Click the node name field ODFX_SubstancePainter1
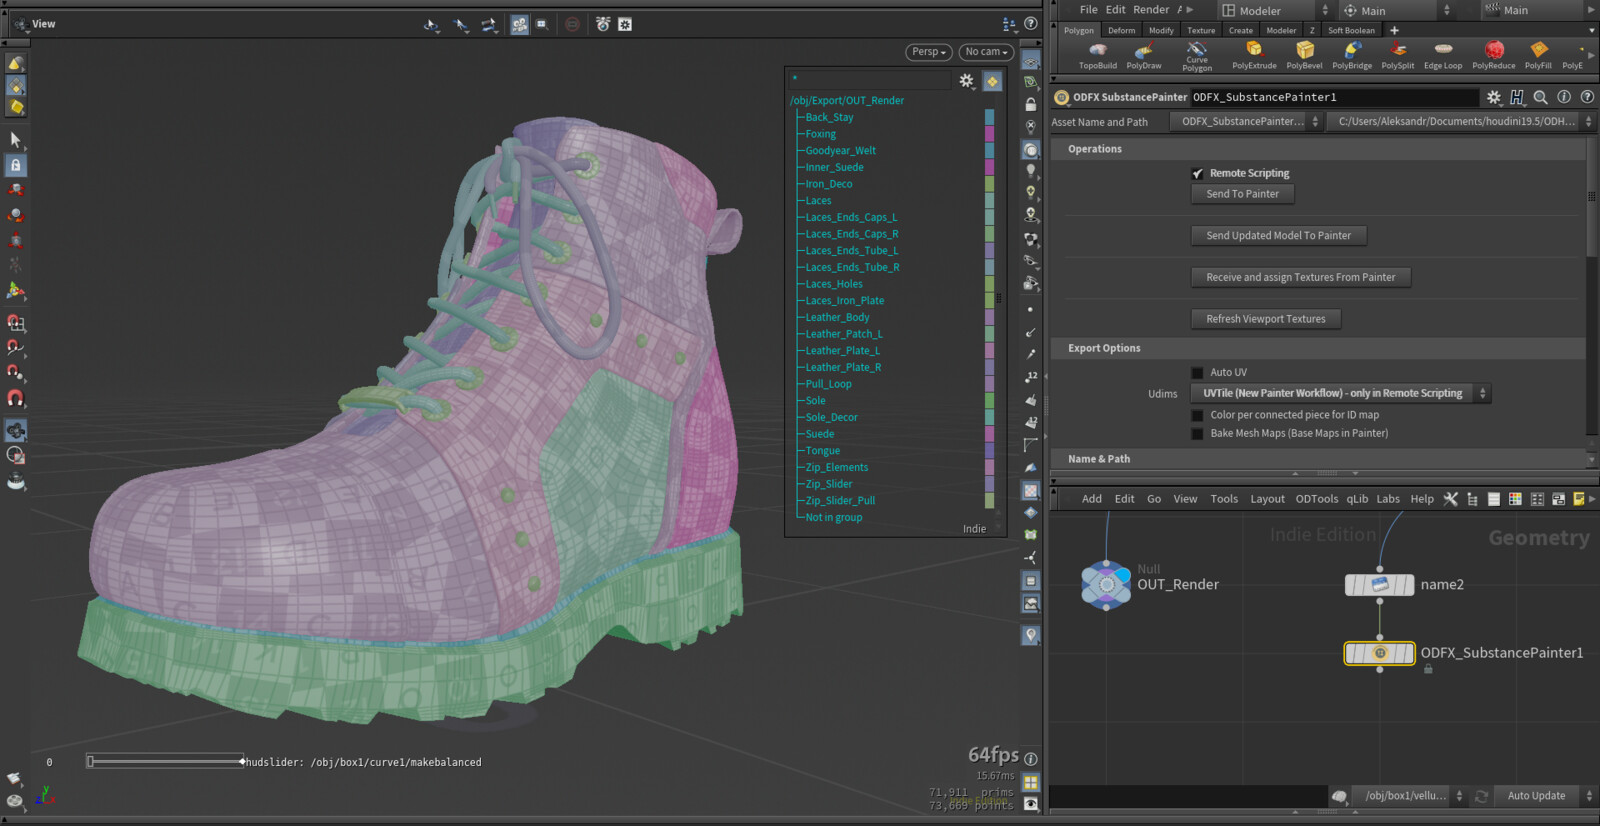The height and width of the screenshot is (826, 1600). (x=1333, y=97)
